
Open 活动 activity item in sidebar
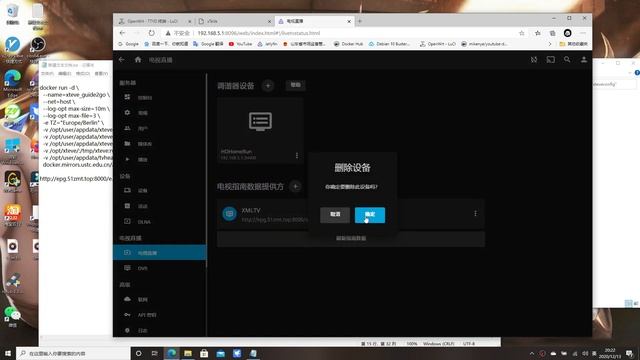(x=160, y=206)
